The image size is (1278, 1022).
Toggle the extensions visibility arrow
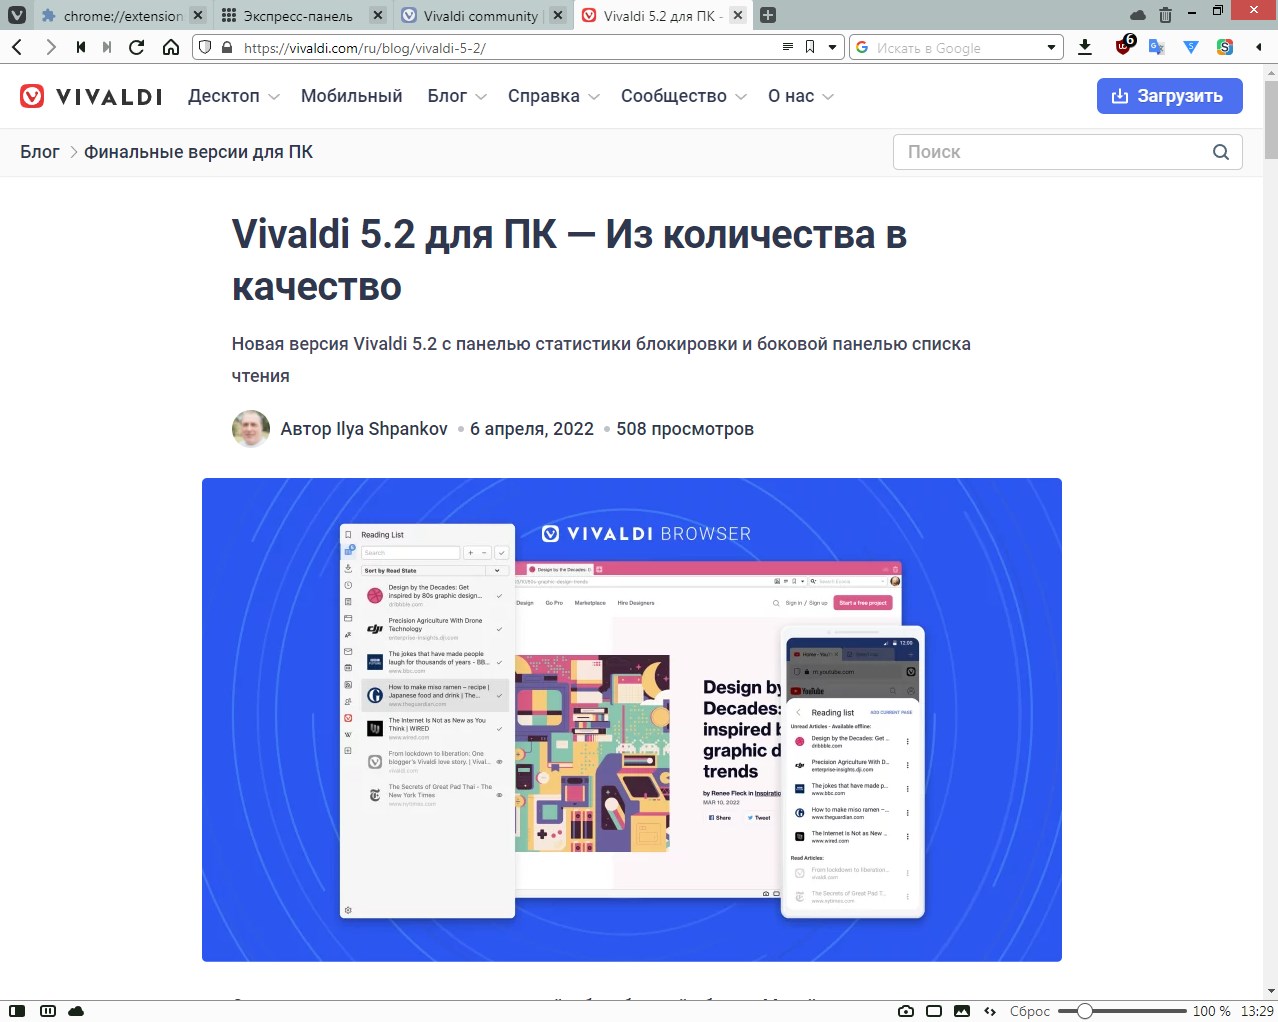tap(1258, 47)
